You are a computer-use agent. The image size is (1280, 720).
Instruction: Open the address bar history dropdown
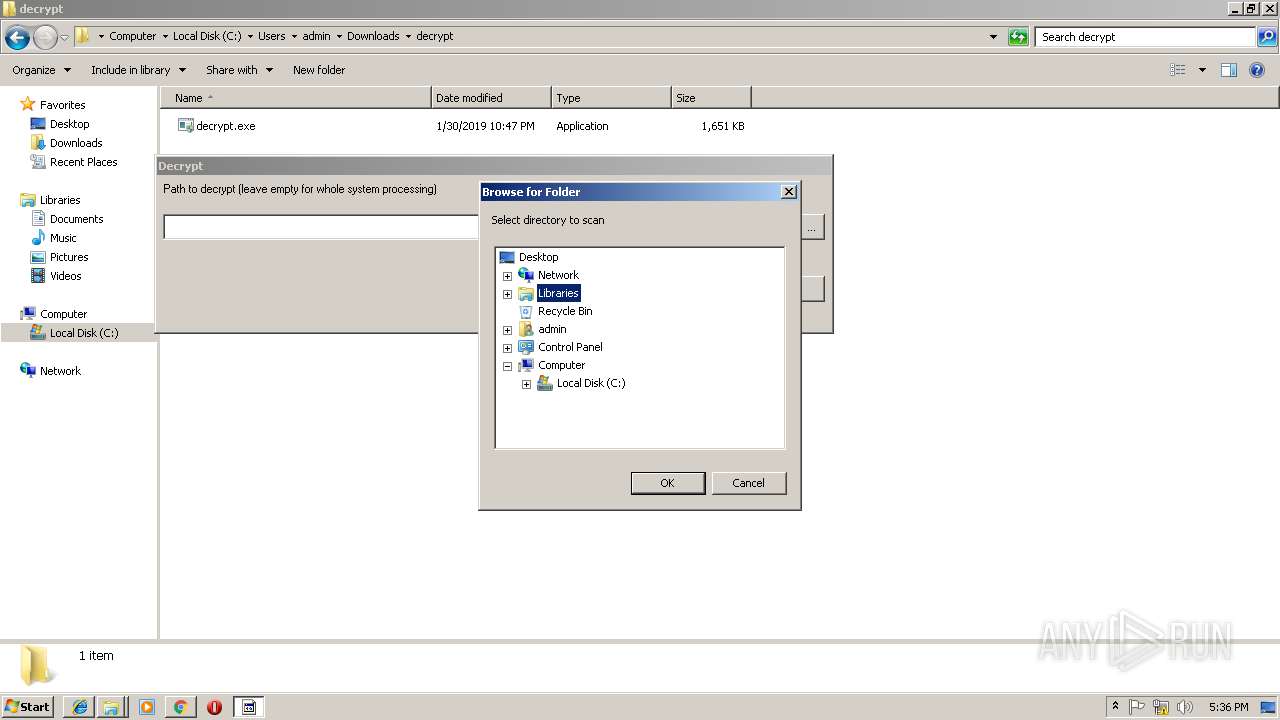click(993, 37)
